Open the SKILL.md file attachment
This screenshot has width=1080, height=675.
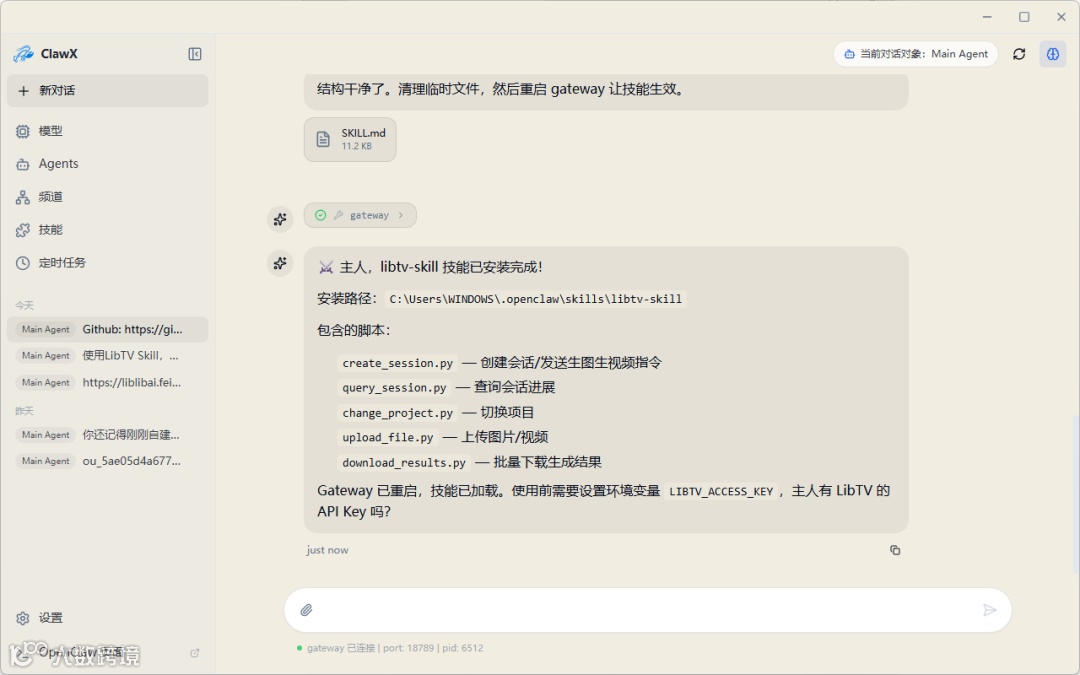click(x=350, y=139)
